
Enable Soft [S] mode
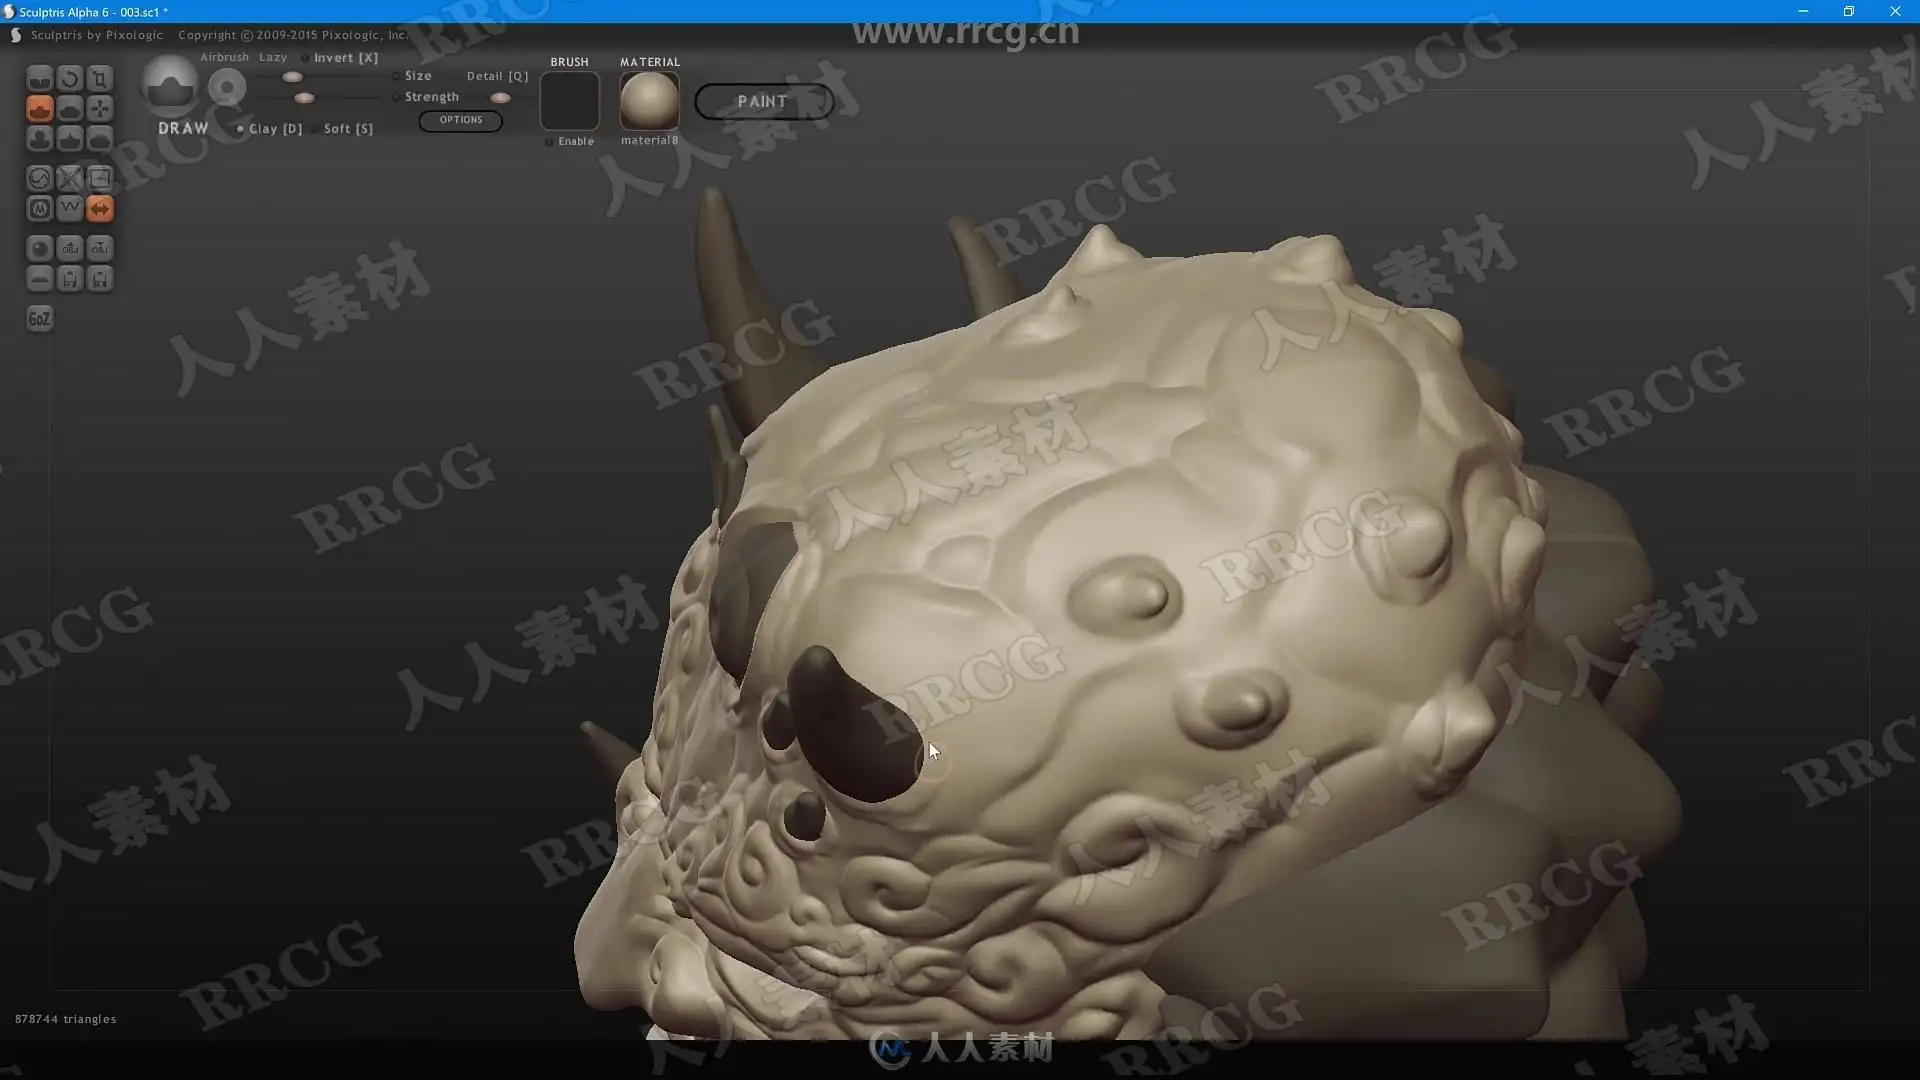(343, 129)
